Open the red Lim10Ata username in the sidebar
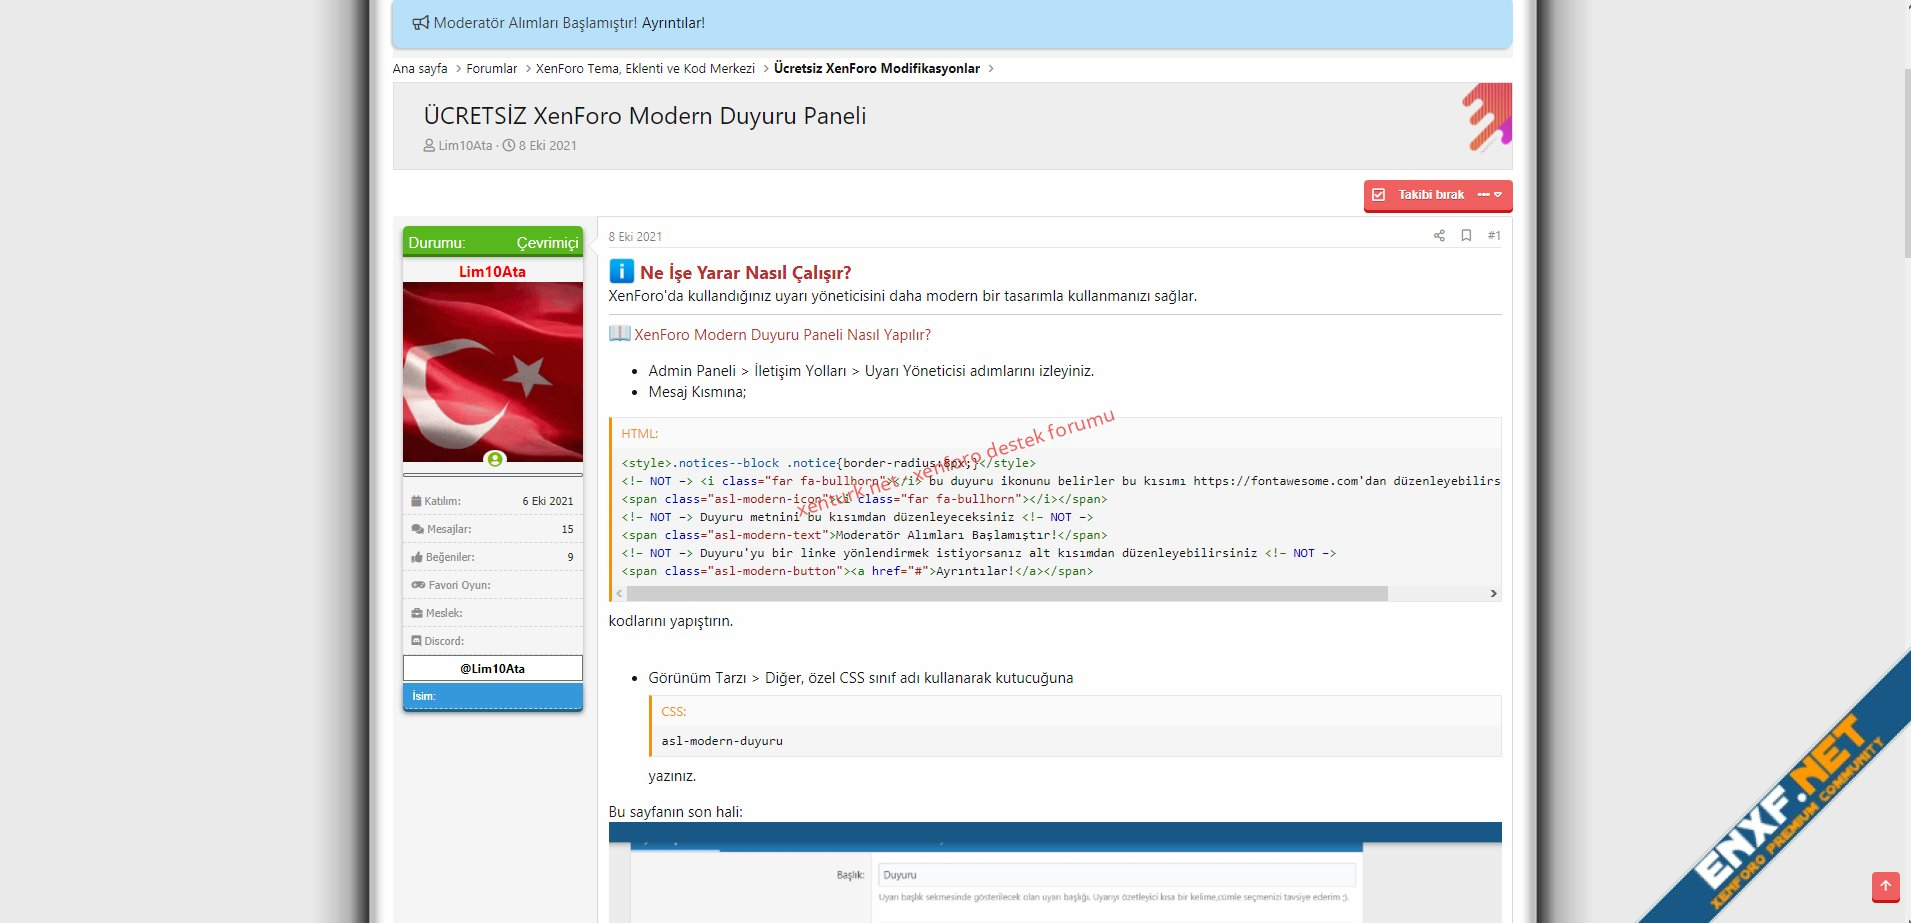This screenshot has width=1911, height=923. (x=492, y=272)
